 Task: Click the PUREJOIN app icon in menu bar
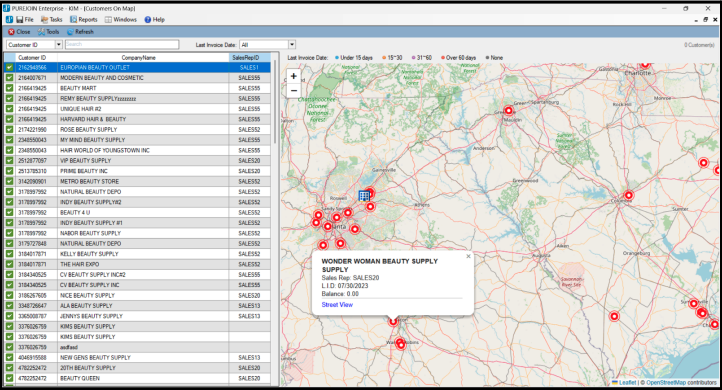click(9, 20)
